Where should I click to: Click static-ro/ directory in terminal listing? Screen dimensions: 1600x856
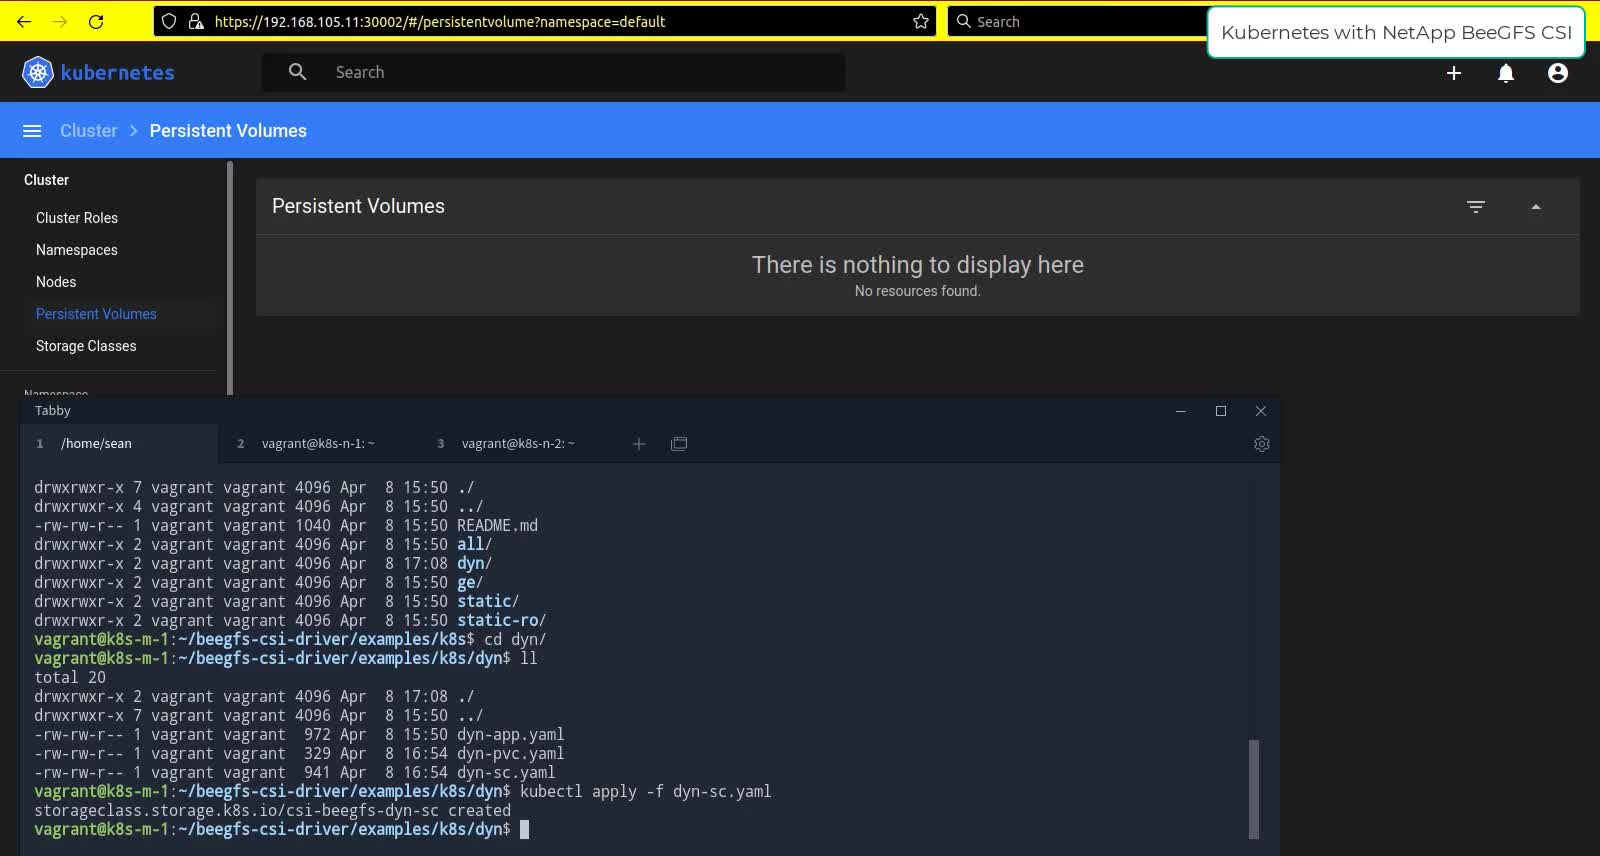tap(501, 620)
